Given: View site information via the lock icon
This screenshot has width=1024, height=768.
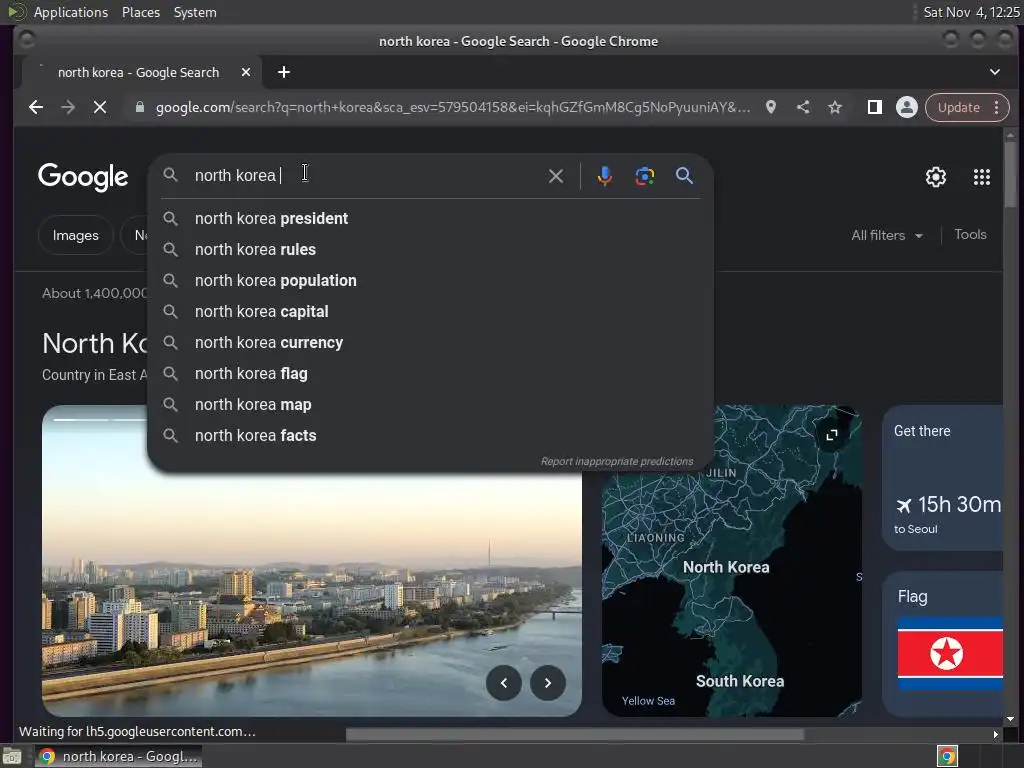Looking at the screenshot, I should pyautogui.click(x=139, y=107).
